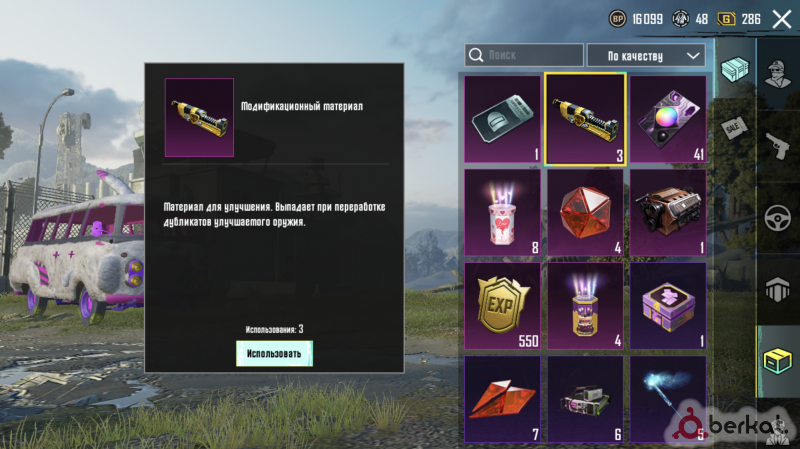
Task: Select the rainbow paint card item
Action: coord(668,118)
